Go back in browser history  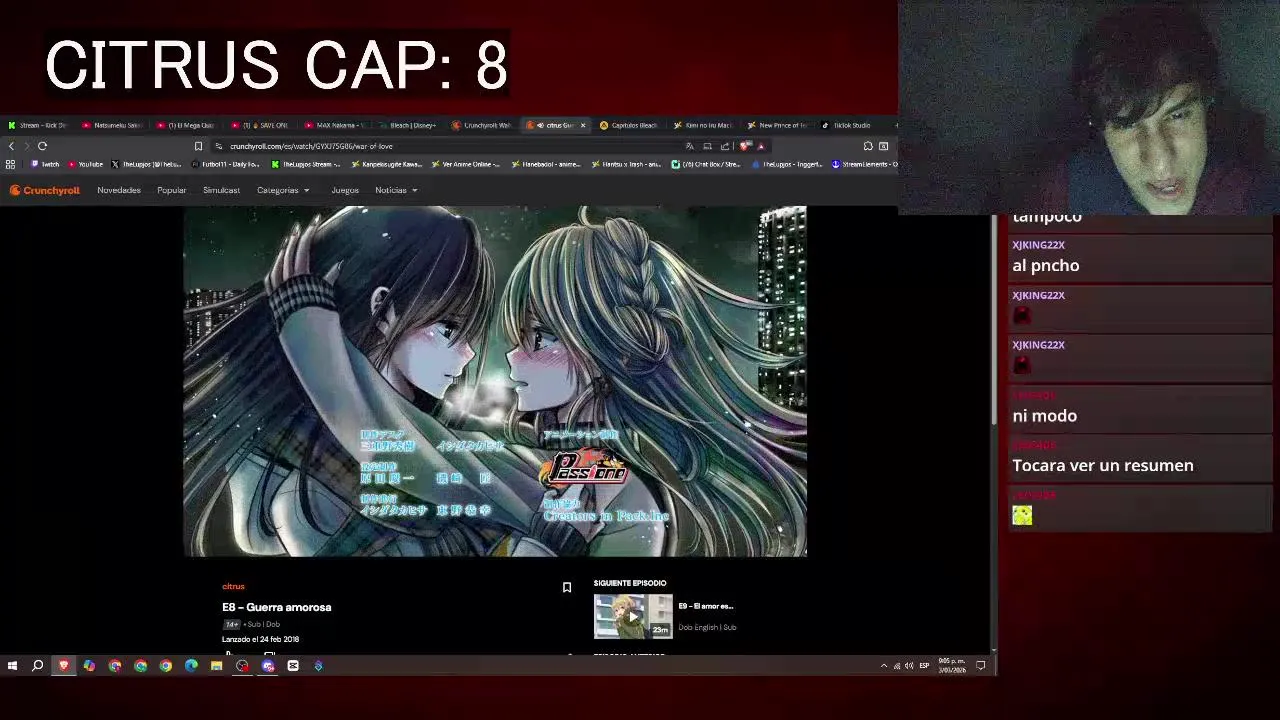point(11,146)
